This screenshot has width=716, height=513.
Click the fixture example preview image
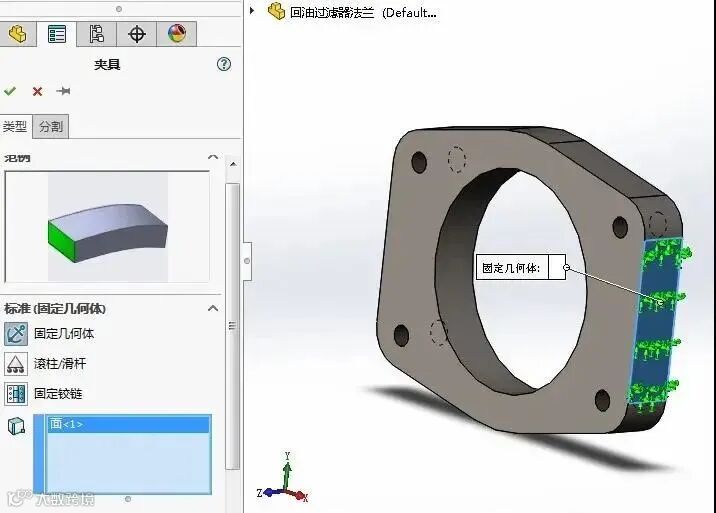click(108, 227)
